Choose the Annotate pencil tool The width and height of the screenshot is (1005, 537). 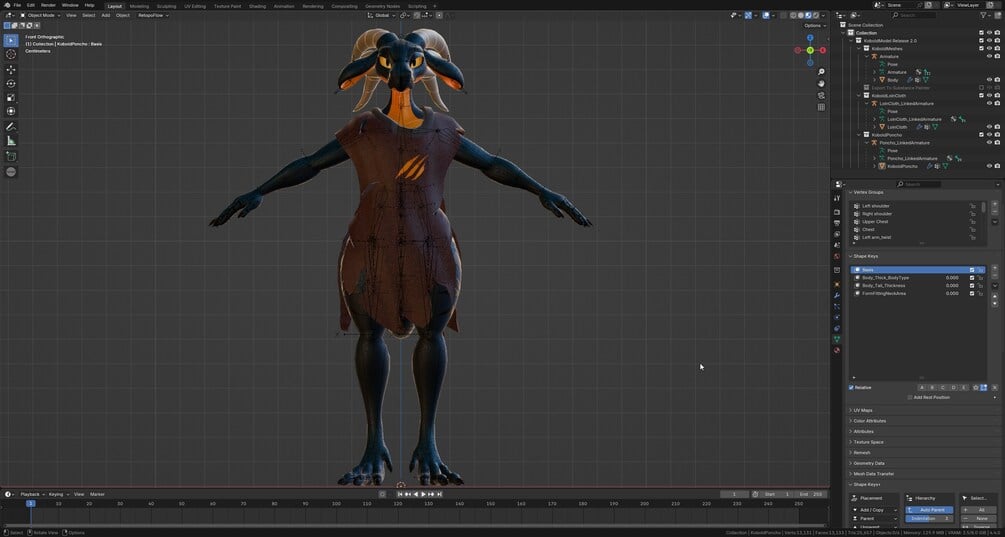pos(11,127)
